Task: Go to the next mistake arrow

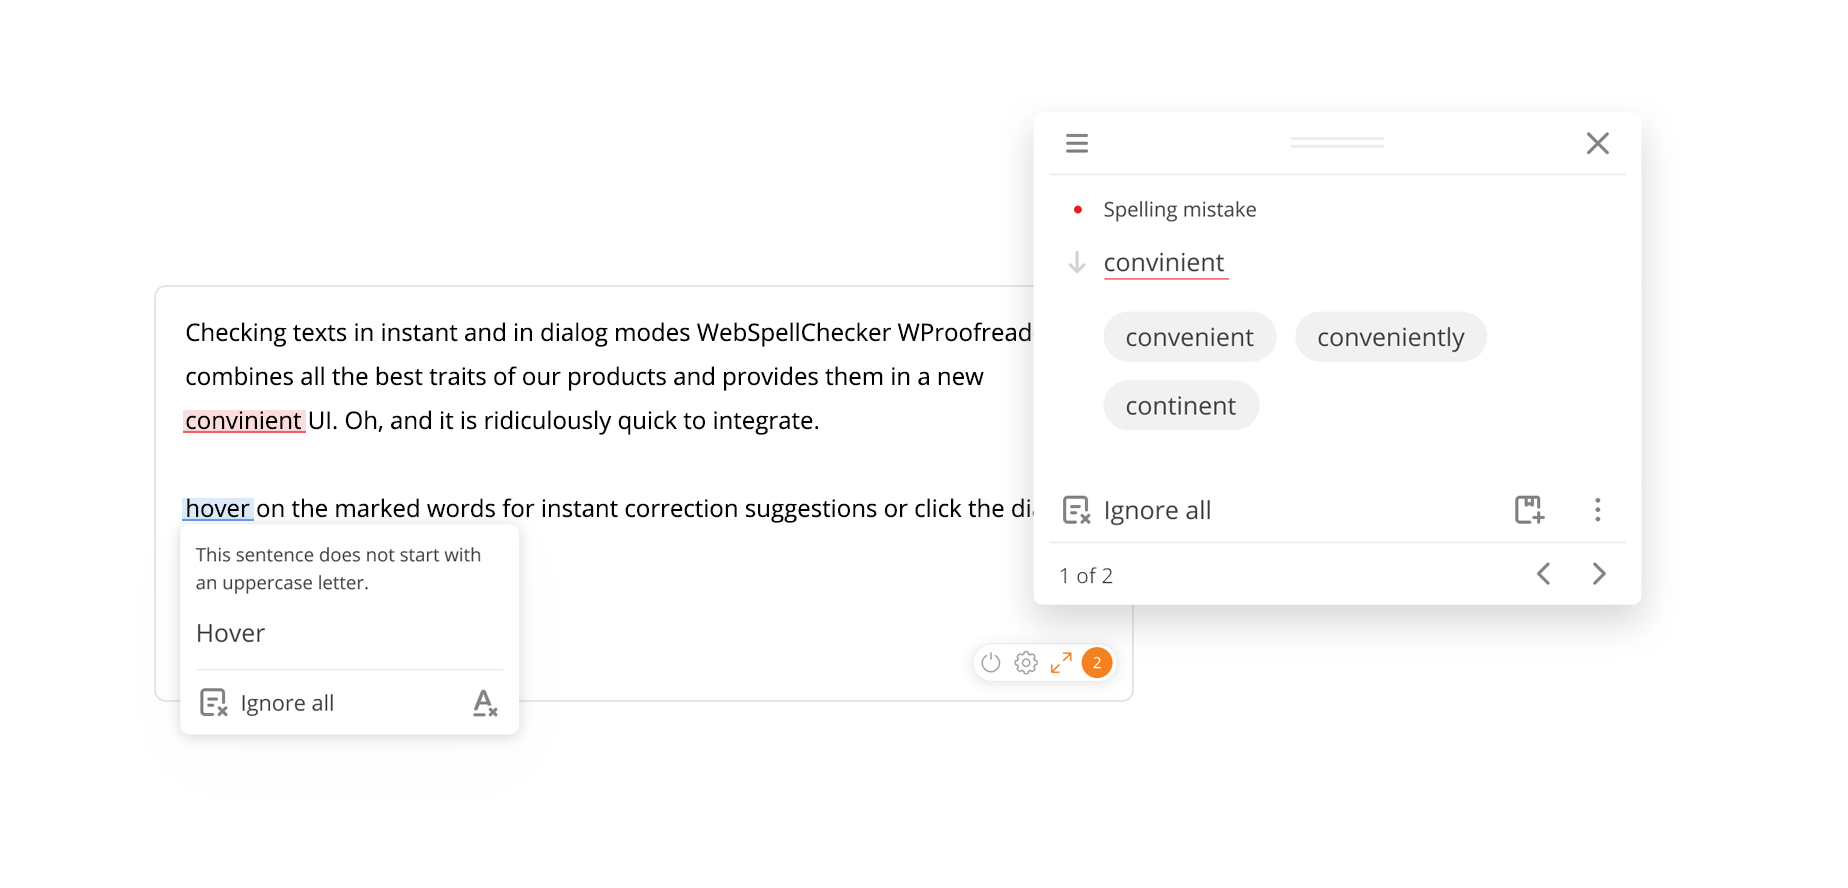Action: (x=1599, y=573)
